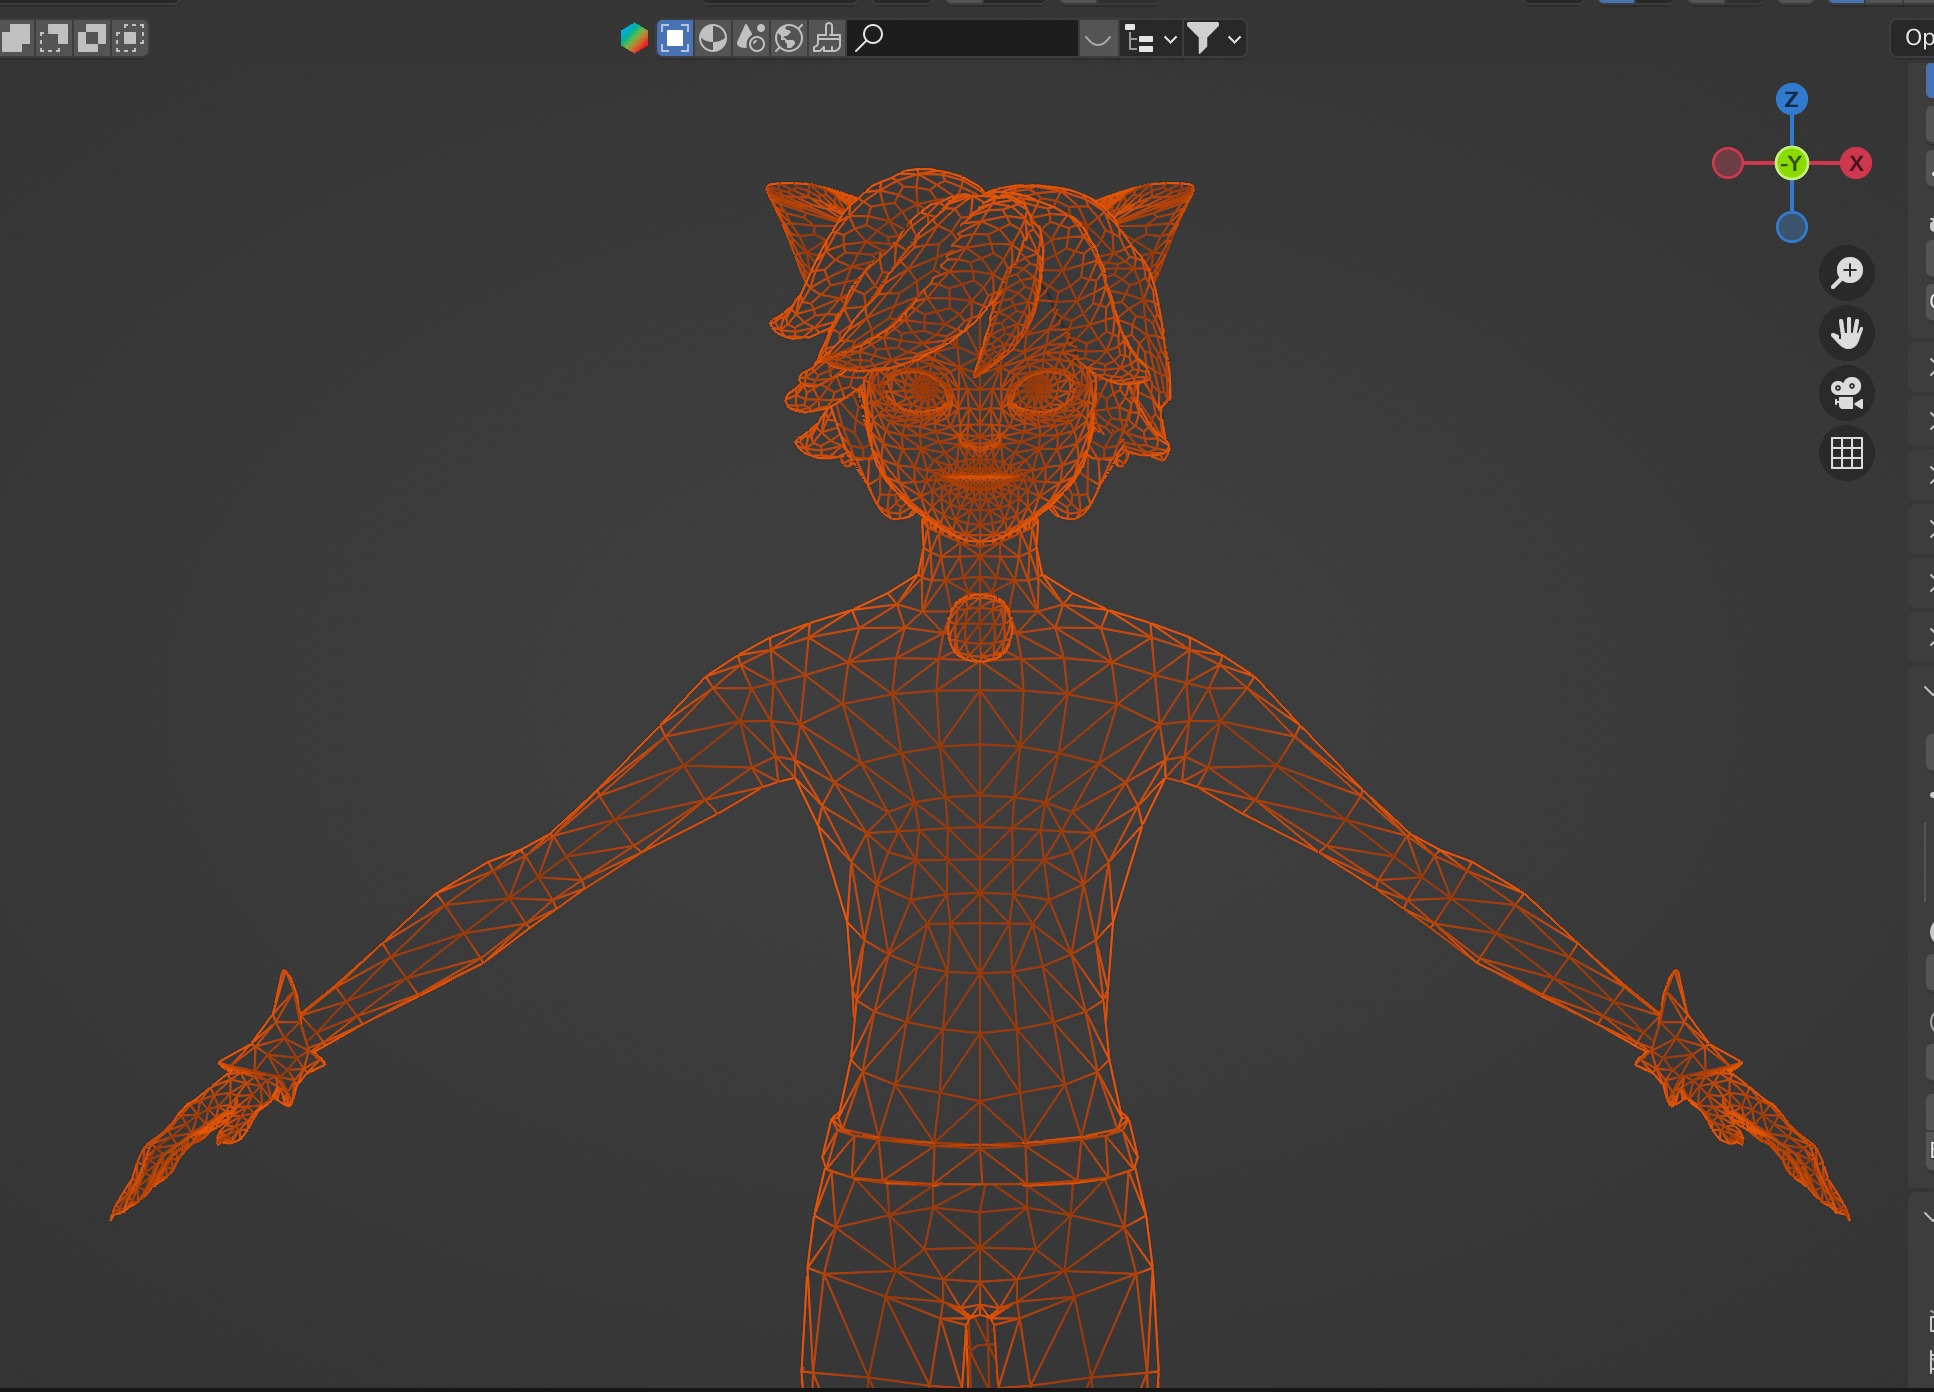Click the unlabeled negative Z axis circle

tap(1792, 227)
